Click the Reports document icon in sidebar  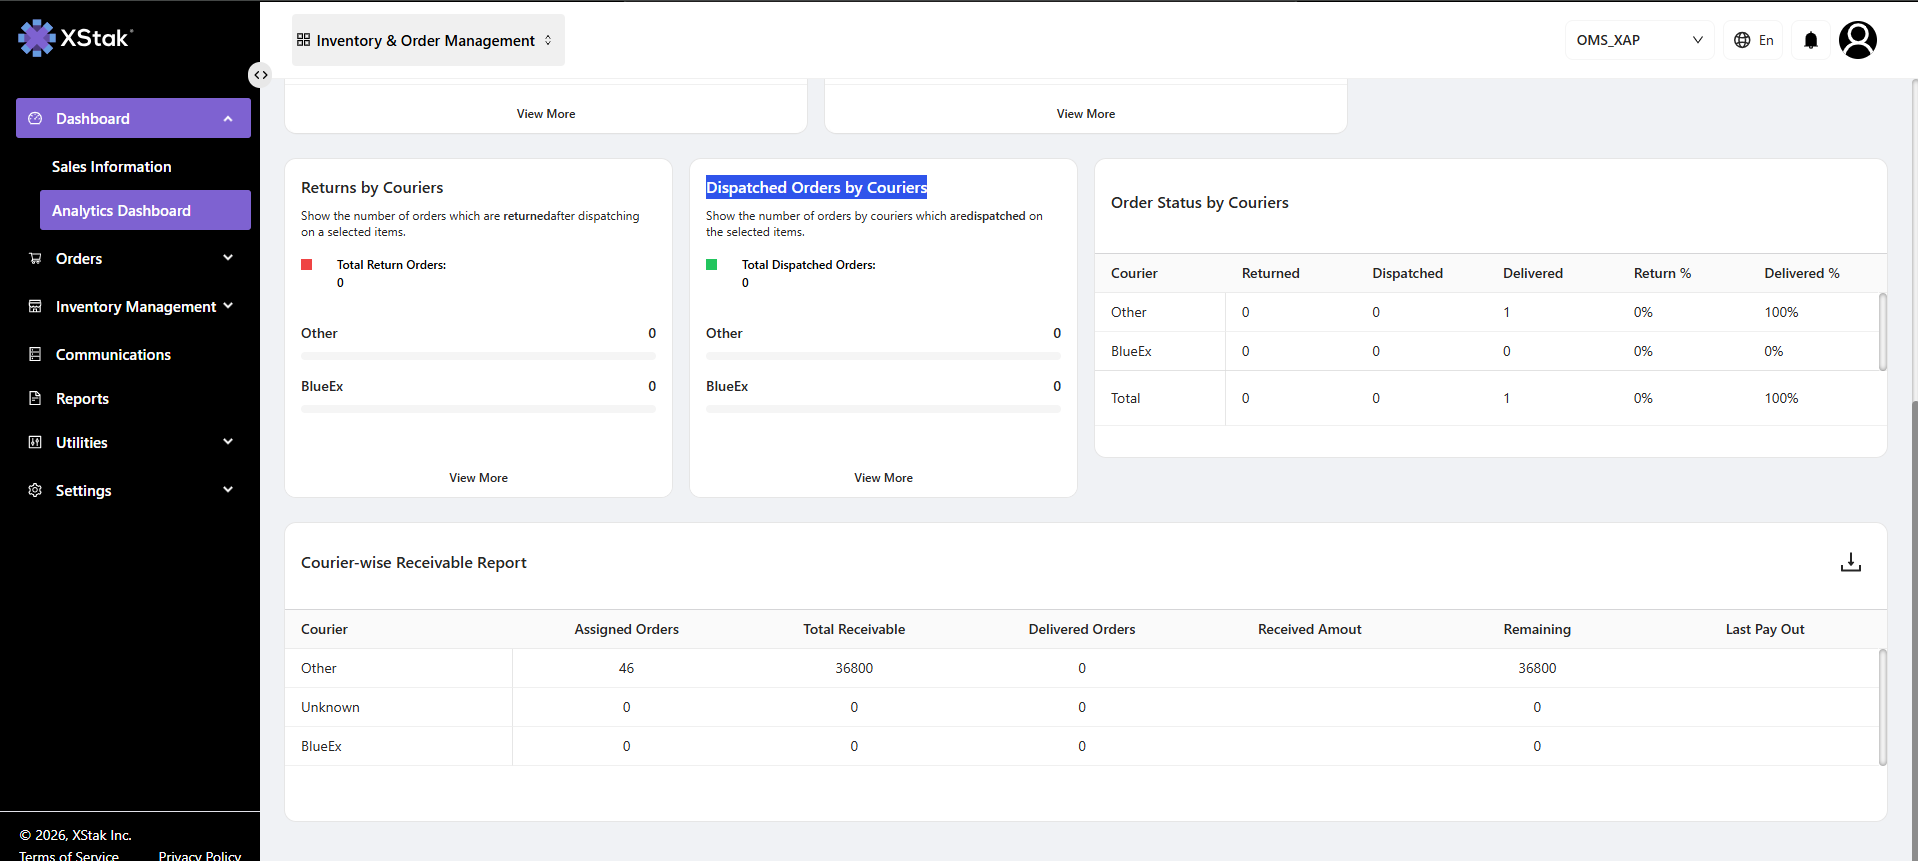pos(35,398)
